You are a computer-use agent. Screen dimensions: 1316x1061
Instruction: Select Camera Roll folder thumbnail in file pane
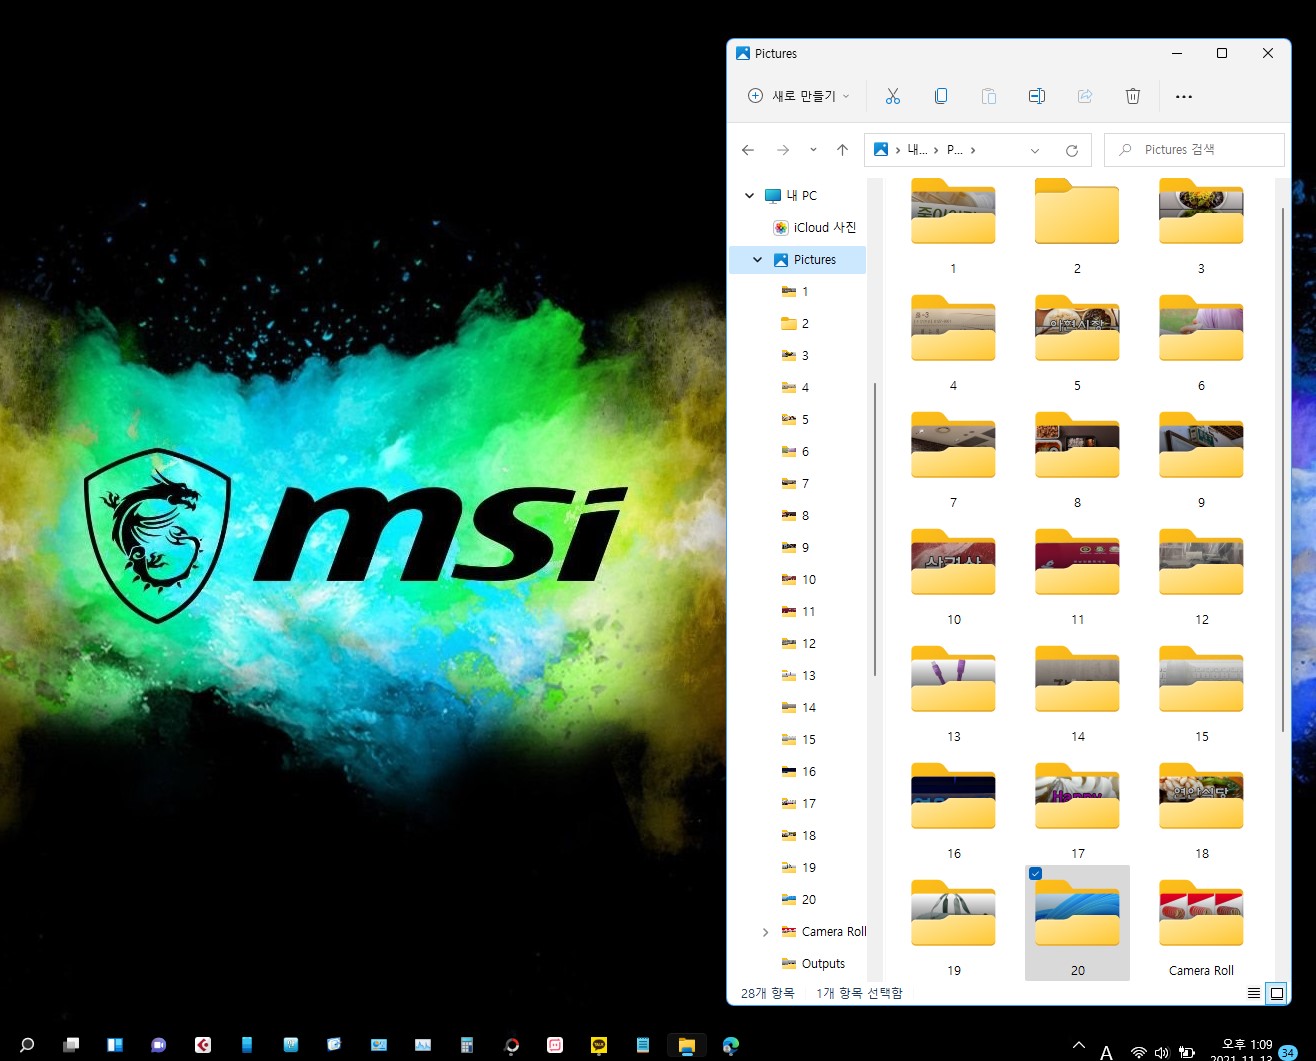[1201, 914]
